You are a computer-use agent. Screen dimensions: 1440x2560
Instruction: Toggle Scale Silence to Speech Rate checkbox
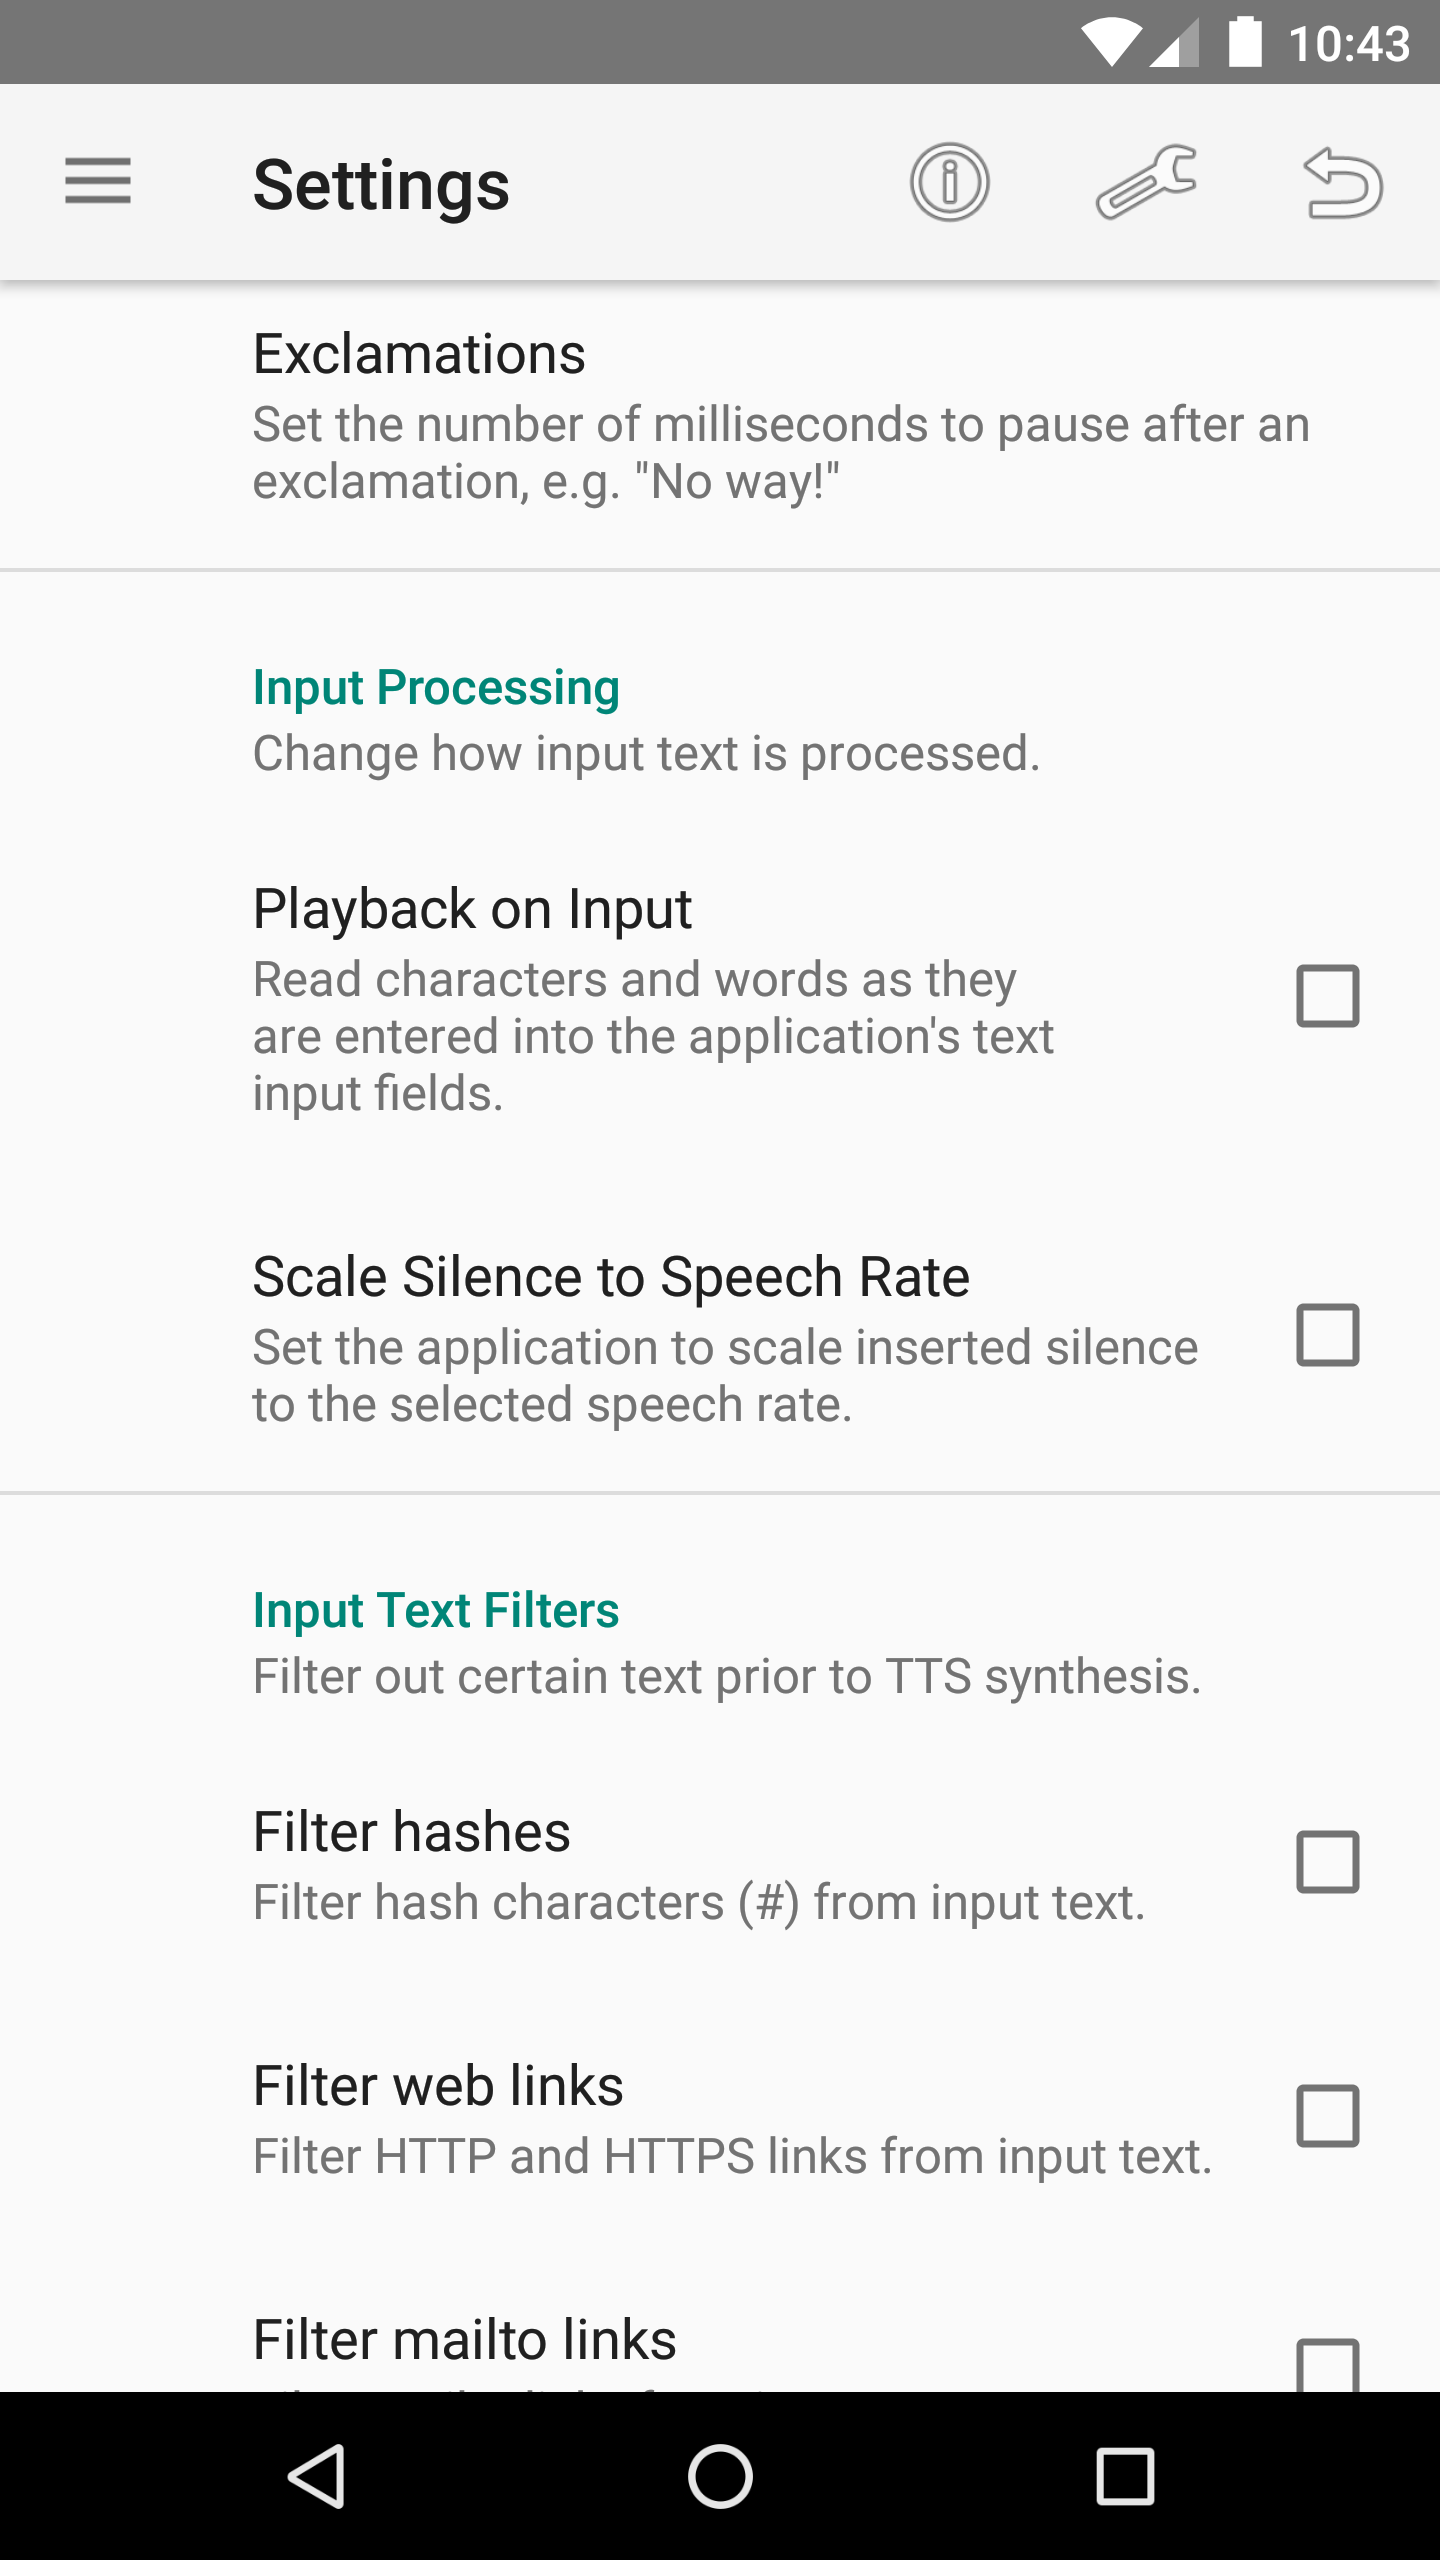click(1327, 1335)
